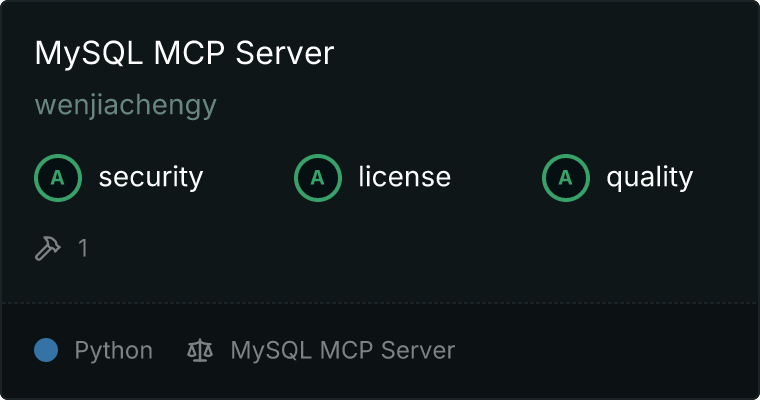Click the dashed divider above the footer

pyautogui.click(x=380, y=303)
